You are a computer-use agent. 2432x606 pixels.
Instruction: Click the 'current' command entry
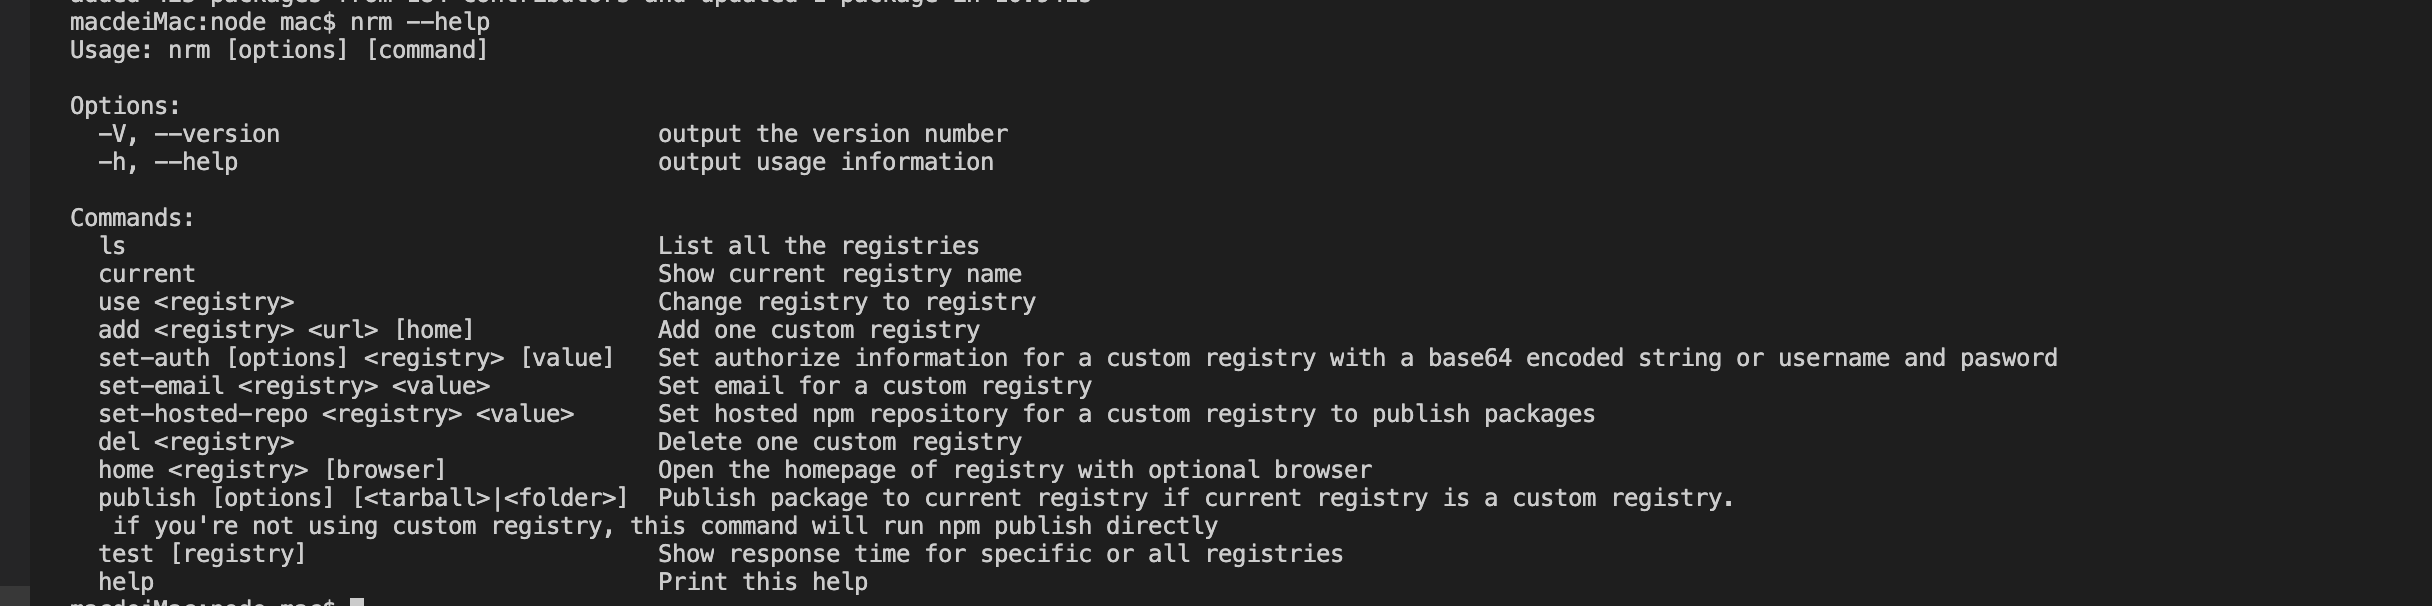[147, 274]
